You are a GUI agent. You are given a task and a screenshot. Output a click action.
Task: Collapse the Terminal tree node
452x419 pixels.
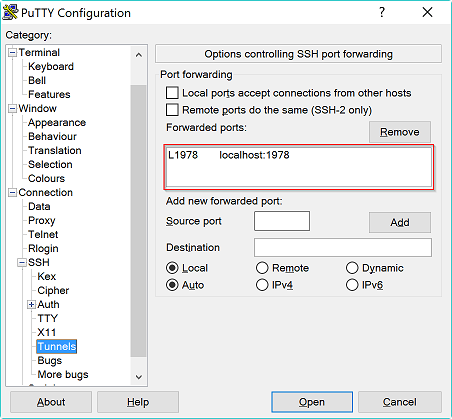pos(12,52)
